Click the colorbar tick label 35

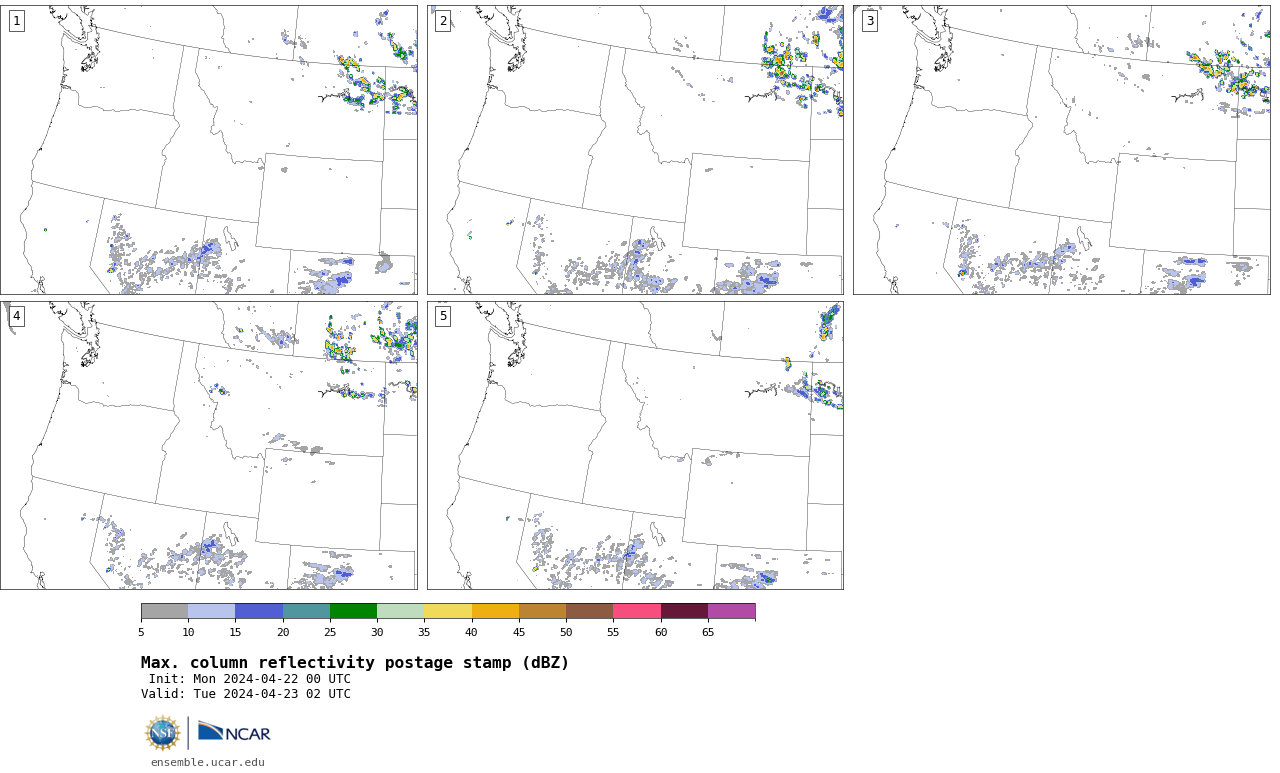coord(424,632)
